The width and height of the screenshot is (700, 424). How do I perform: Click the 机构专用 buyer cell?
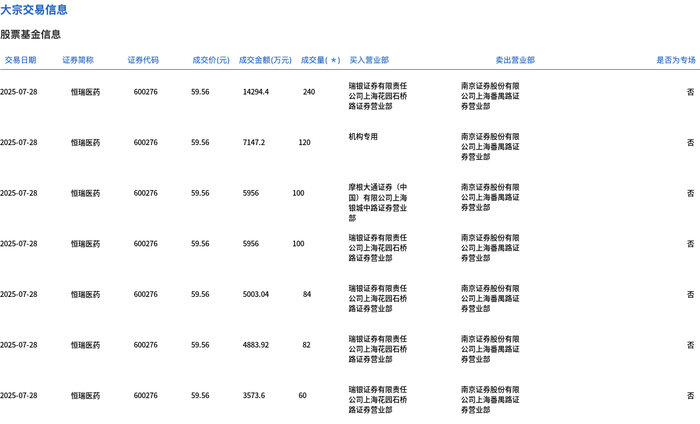point(363,137)
